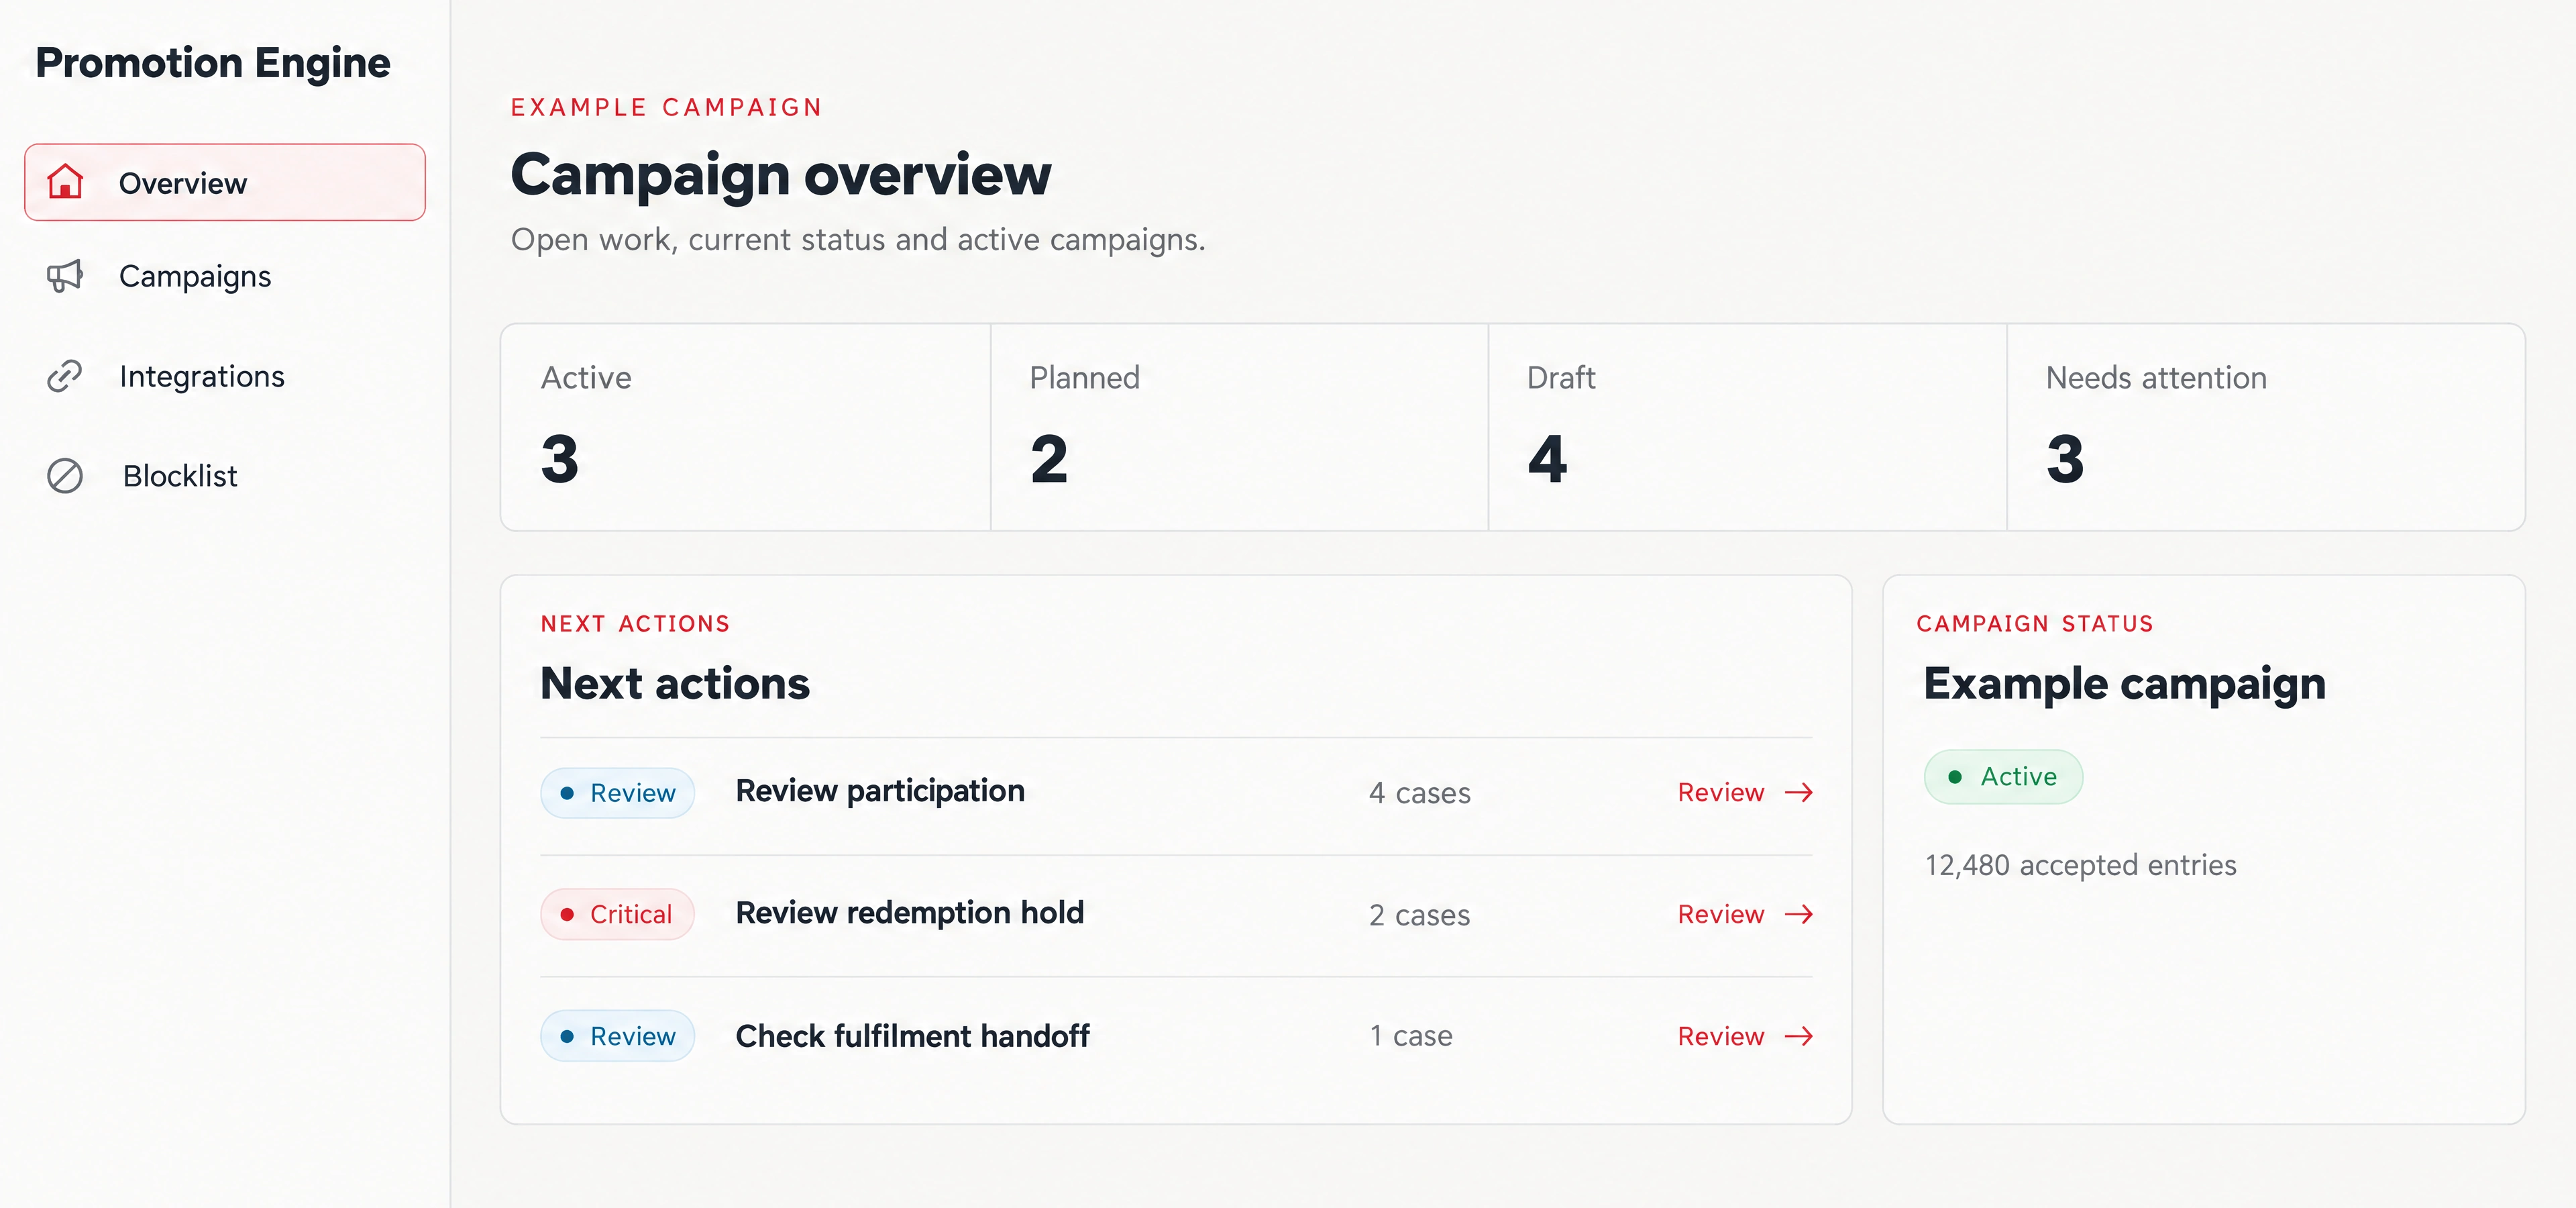This screenshot has width=2576, height=1208.
Task: Select the Overview sidebar item
Action: [225, 182]
